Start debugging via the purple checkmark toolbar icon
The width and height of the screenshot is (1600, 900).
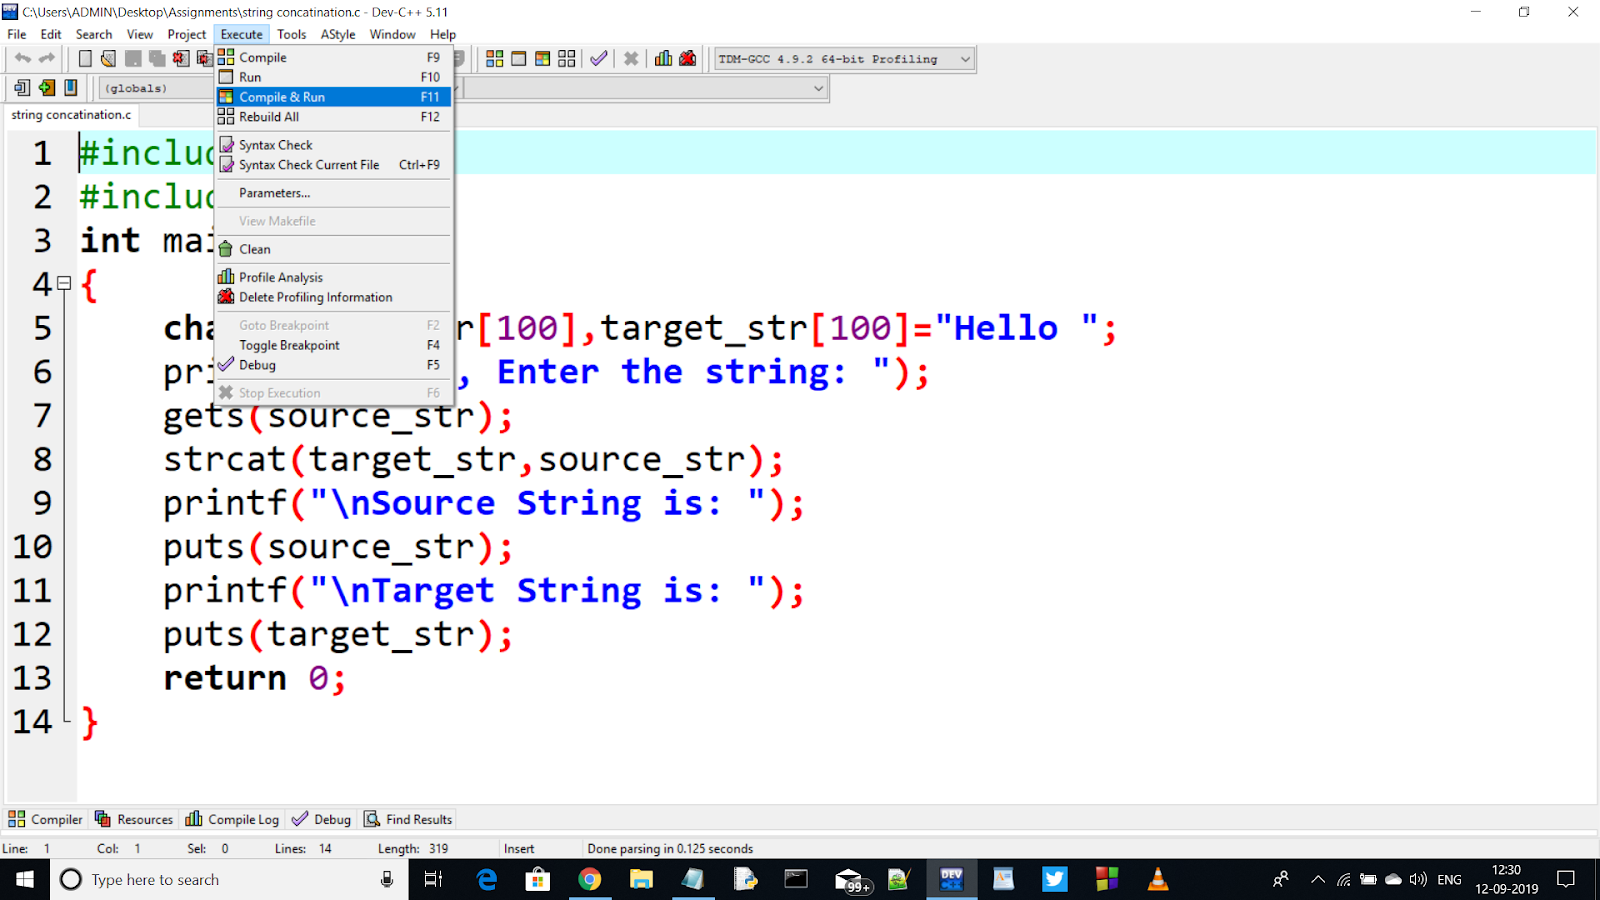598,58
